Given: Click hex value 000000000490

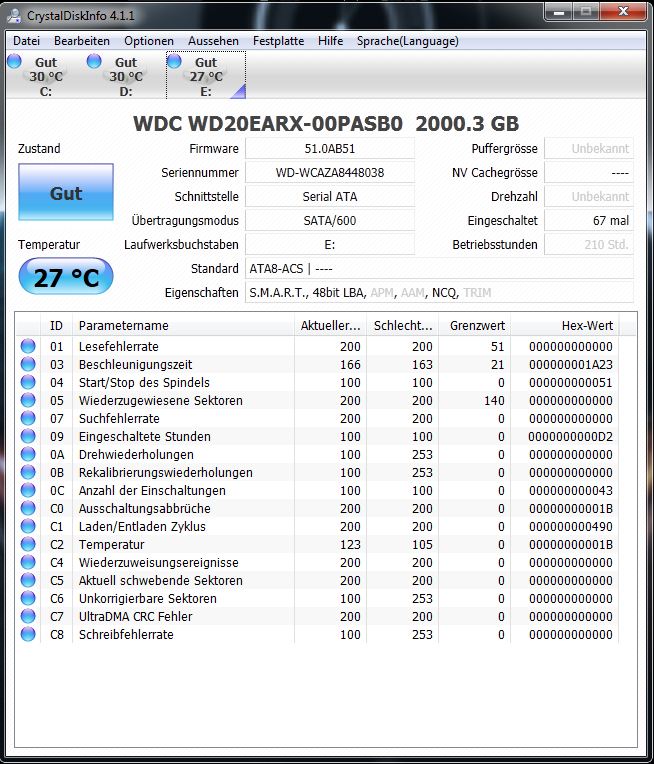Looking at the screenshot, I should [x=571, y=527].
